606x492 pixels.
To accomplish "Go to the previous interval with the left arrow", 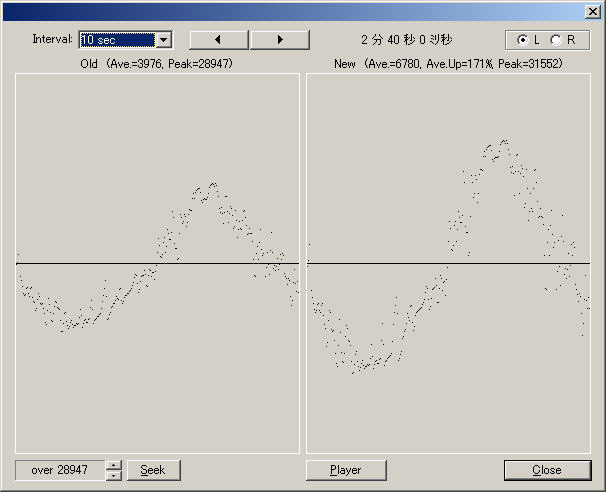I will [x=219, y=40].
